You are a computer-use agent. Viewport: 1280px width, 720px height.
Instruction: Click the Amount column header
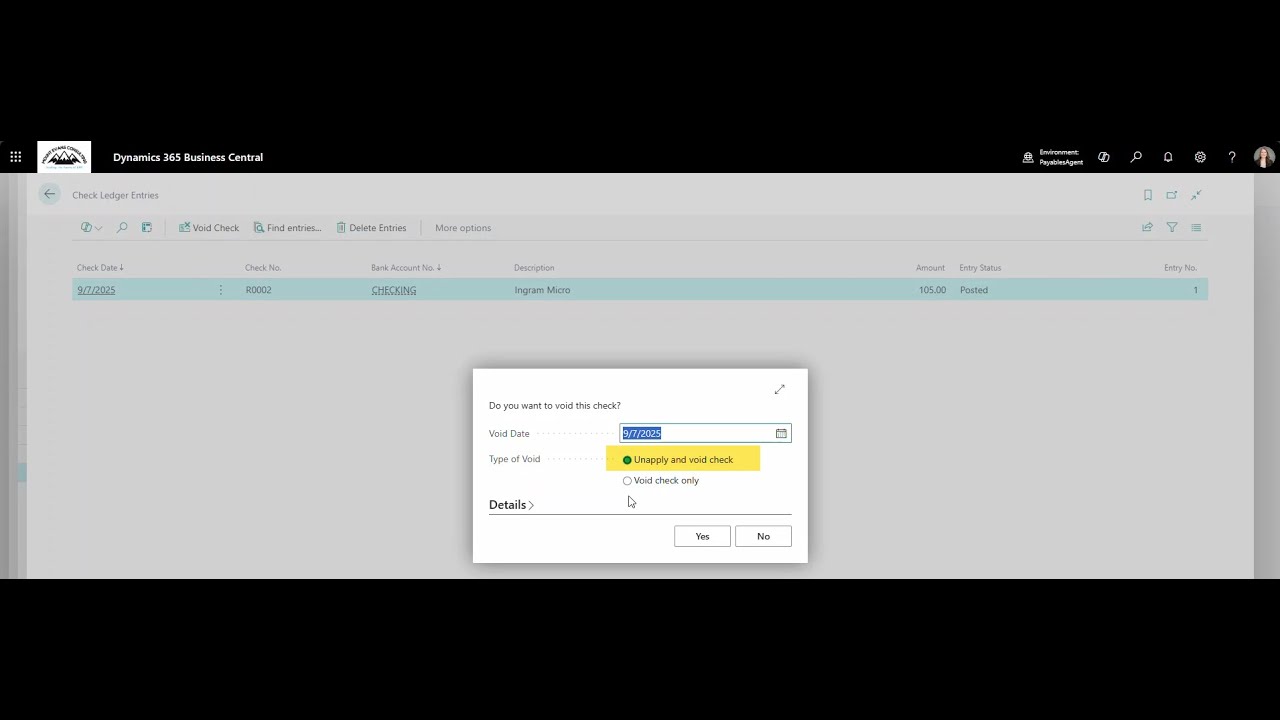[x=930, y=268]
